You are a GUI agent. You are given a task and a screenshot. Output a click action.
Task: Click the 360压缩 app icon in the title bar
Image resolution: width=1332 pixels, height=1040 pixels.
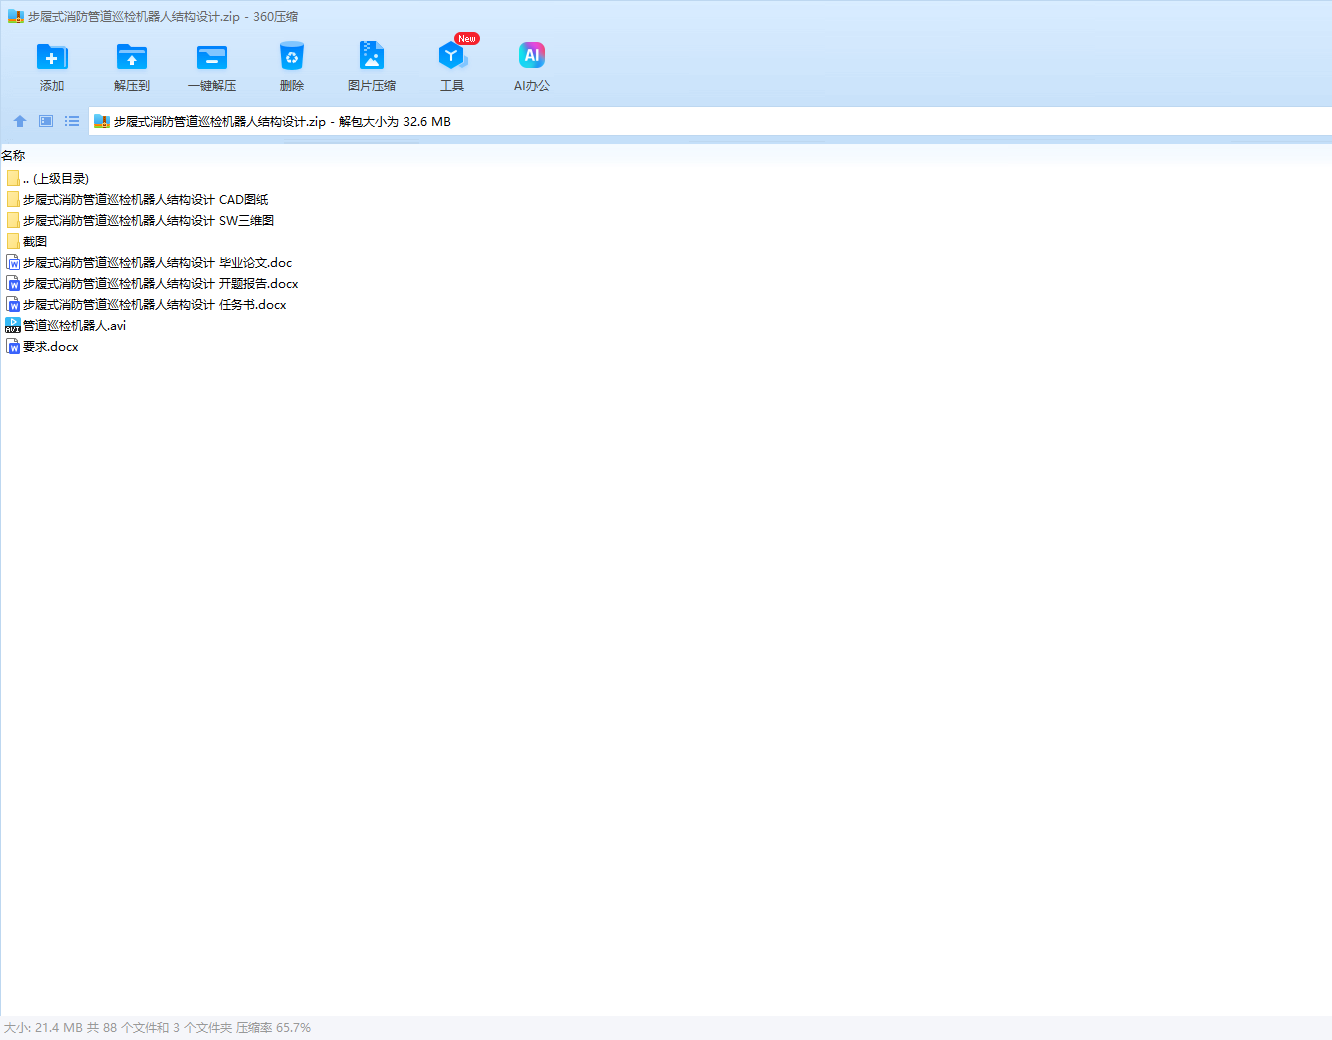click(15, 17)
